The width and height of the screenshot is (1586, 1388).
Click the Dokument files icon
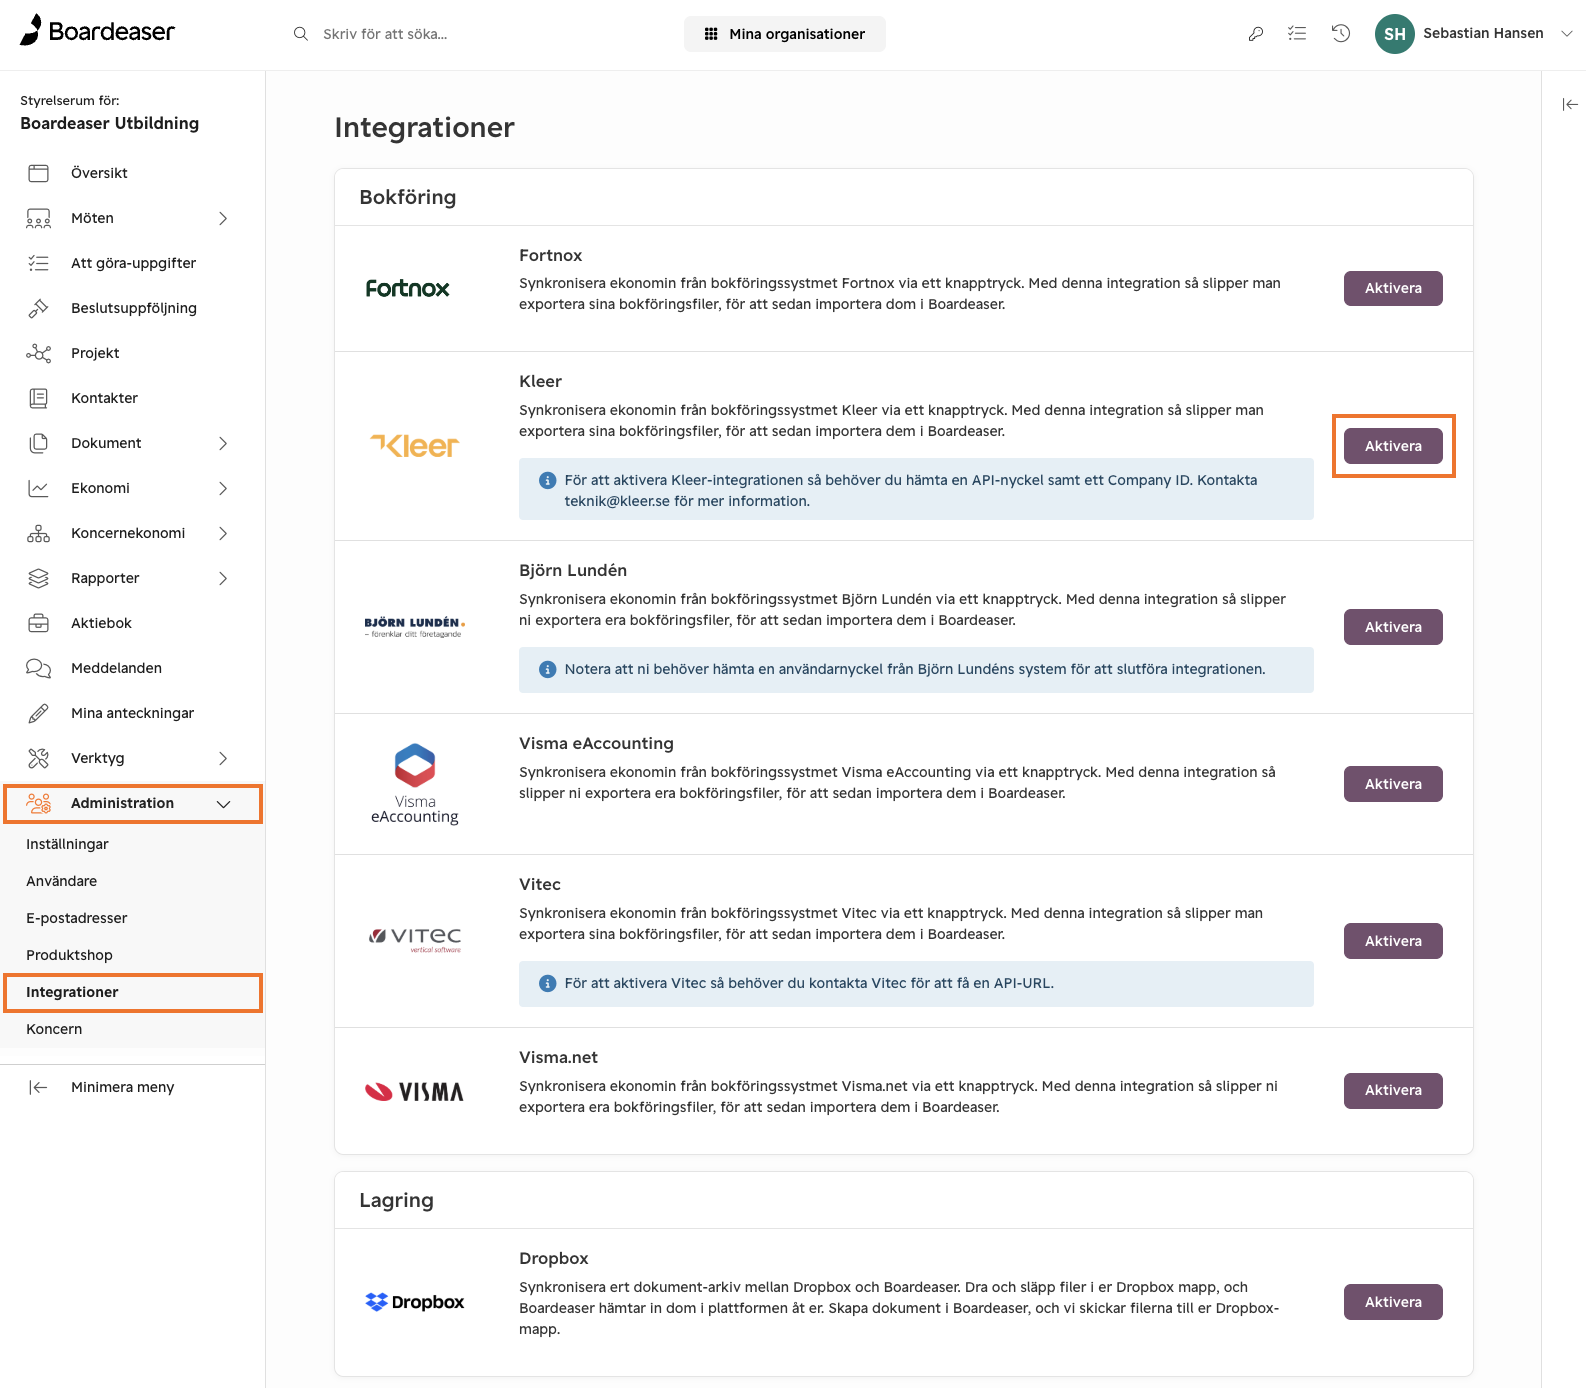pos(38,443)
